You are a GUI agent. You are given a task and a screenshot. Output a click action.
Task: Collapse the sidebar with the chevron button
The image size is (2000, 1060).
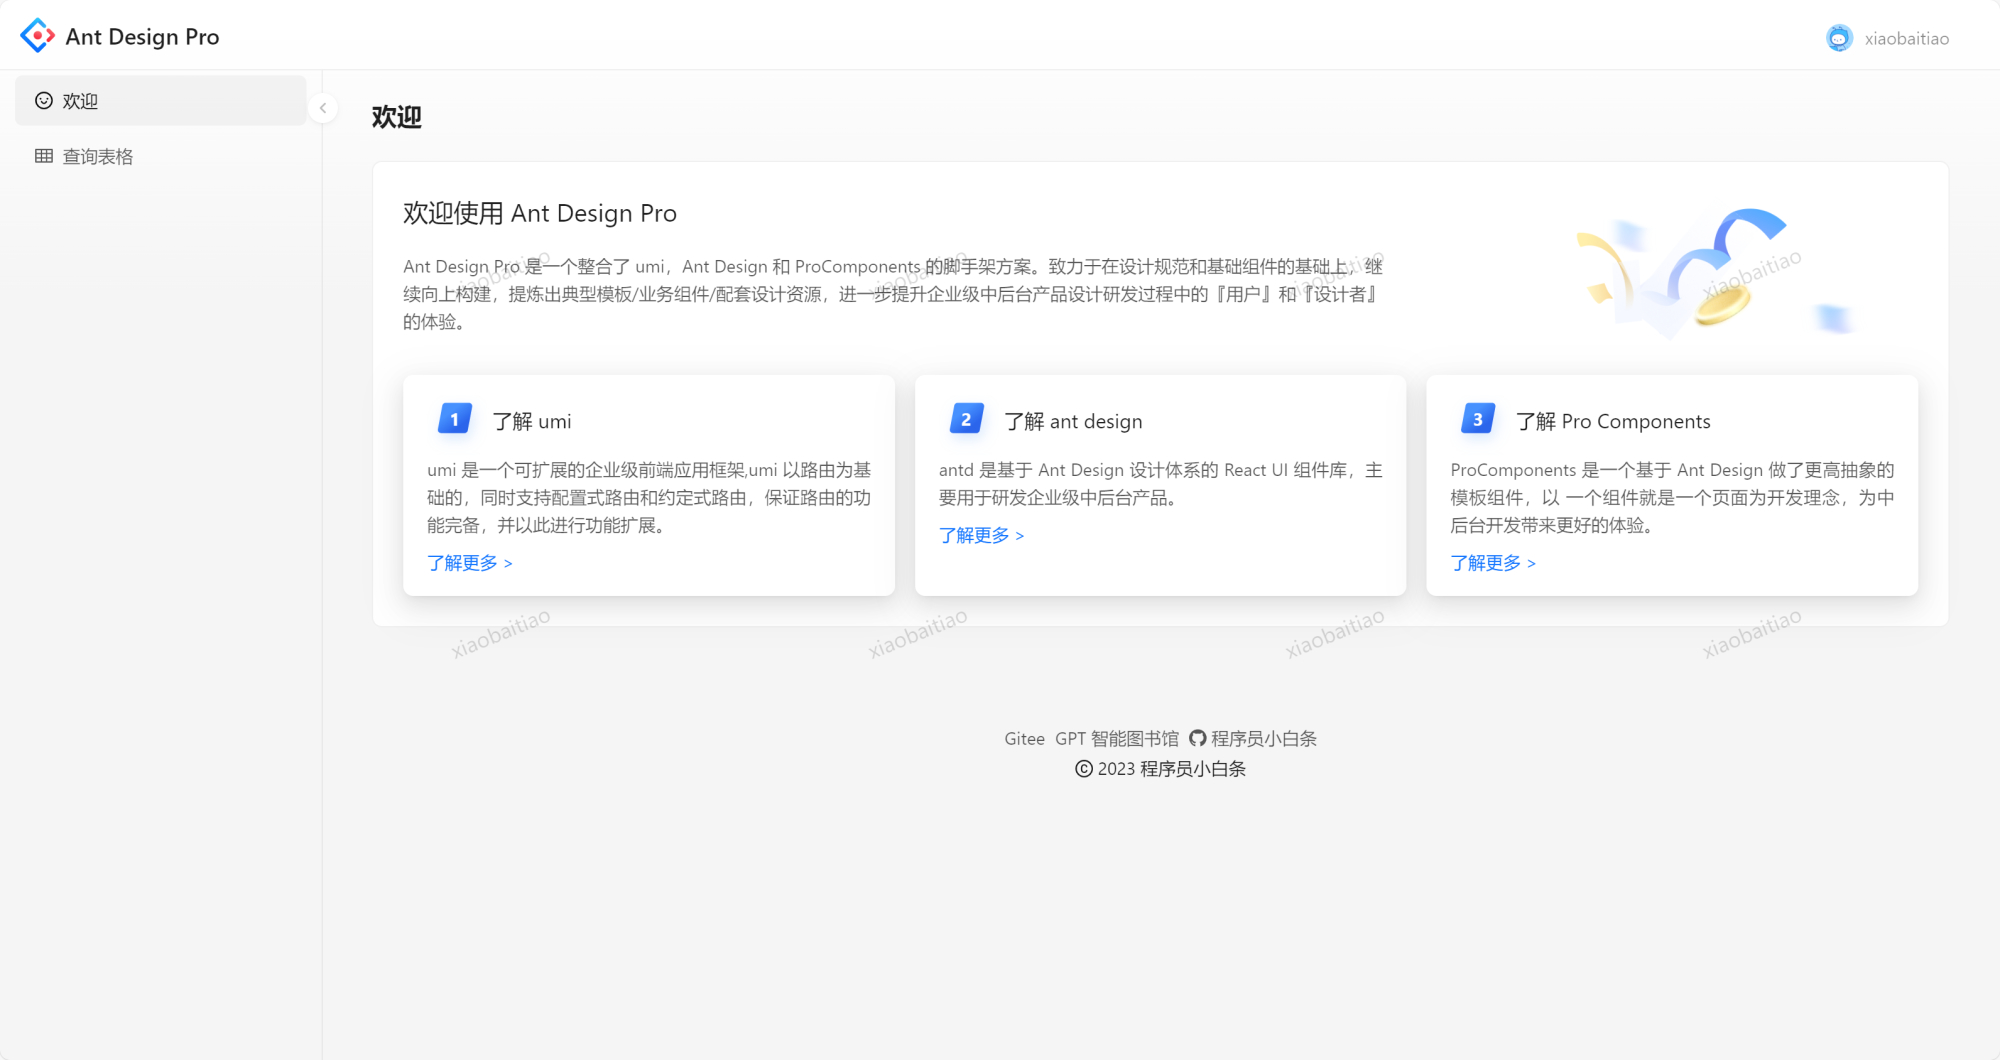[323, 108]
